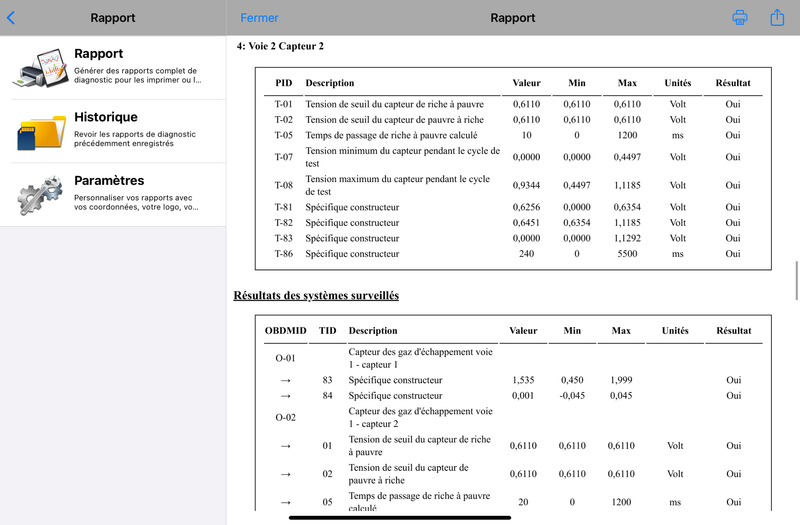800x525 pixels.
Task: Tap the T-01 row PID cell
Action: pos(284,104)
